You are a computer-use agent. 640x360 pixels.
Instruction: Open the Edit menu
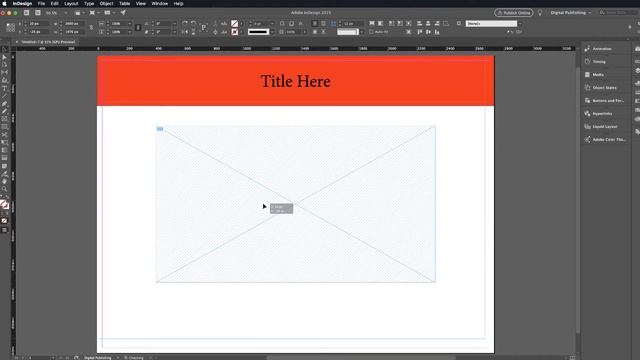point(54,4)
